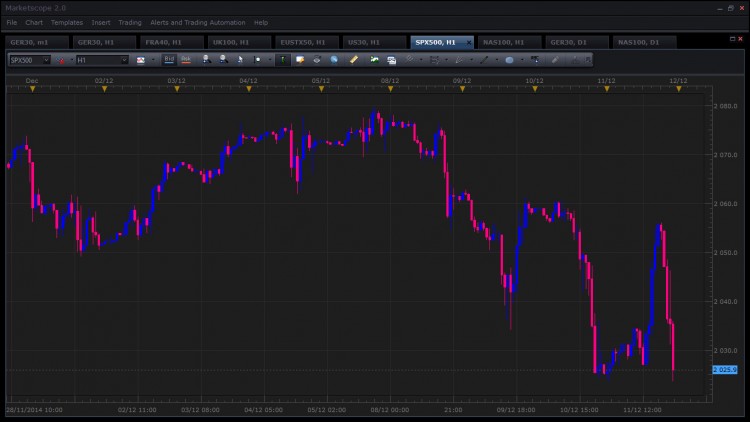Click the pencil edit toolbar icon
750x422 pixels.
click(x=555, y=60)
